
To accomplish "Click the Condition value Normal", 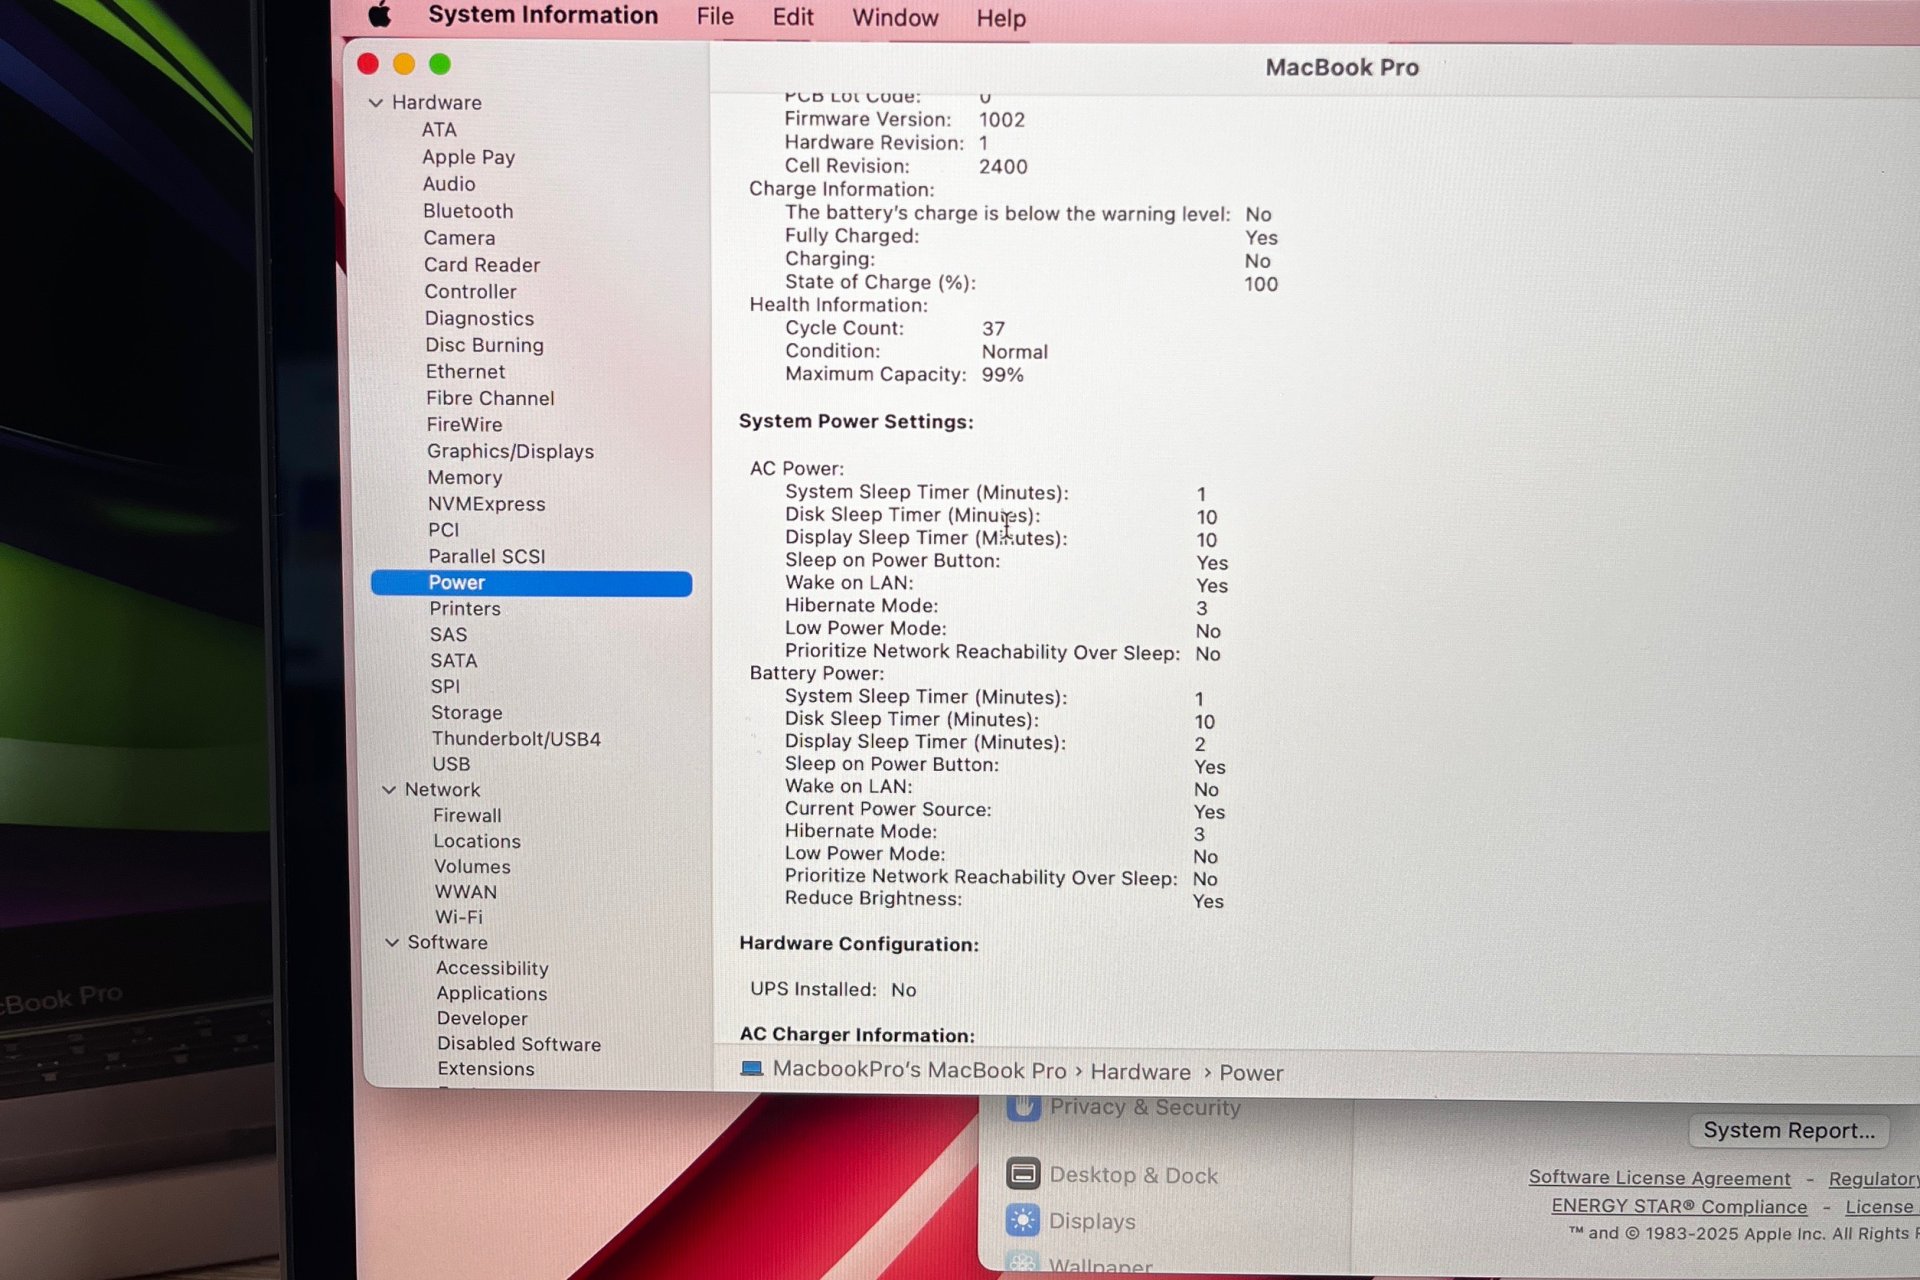I will click(x=1014, y=352).
